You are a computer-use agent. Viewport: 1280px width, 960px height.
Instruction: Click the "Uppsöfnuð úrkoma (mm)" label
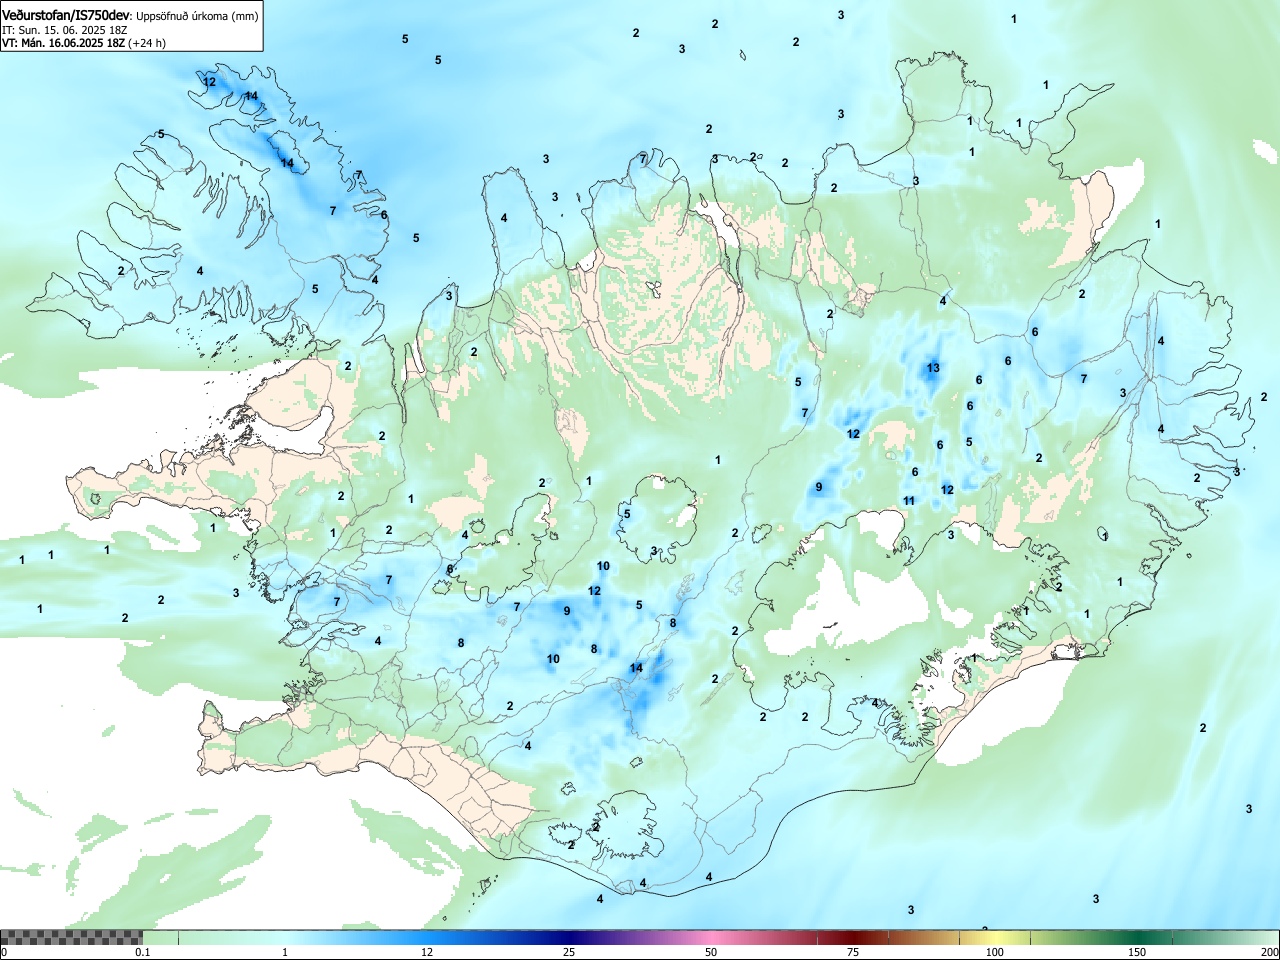click(197, 16)
